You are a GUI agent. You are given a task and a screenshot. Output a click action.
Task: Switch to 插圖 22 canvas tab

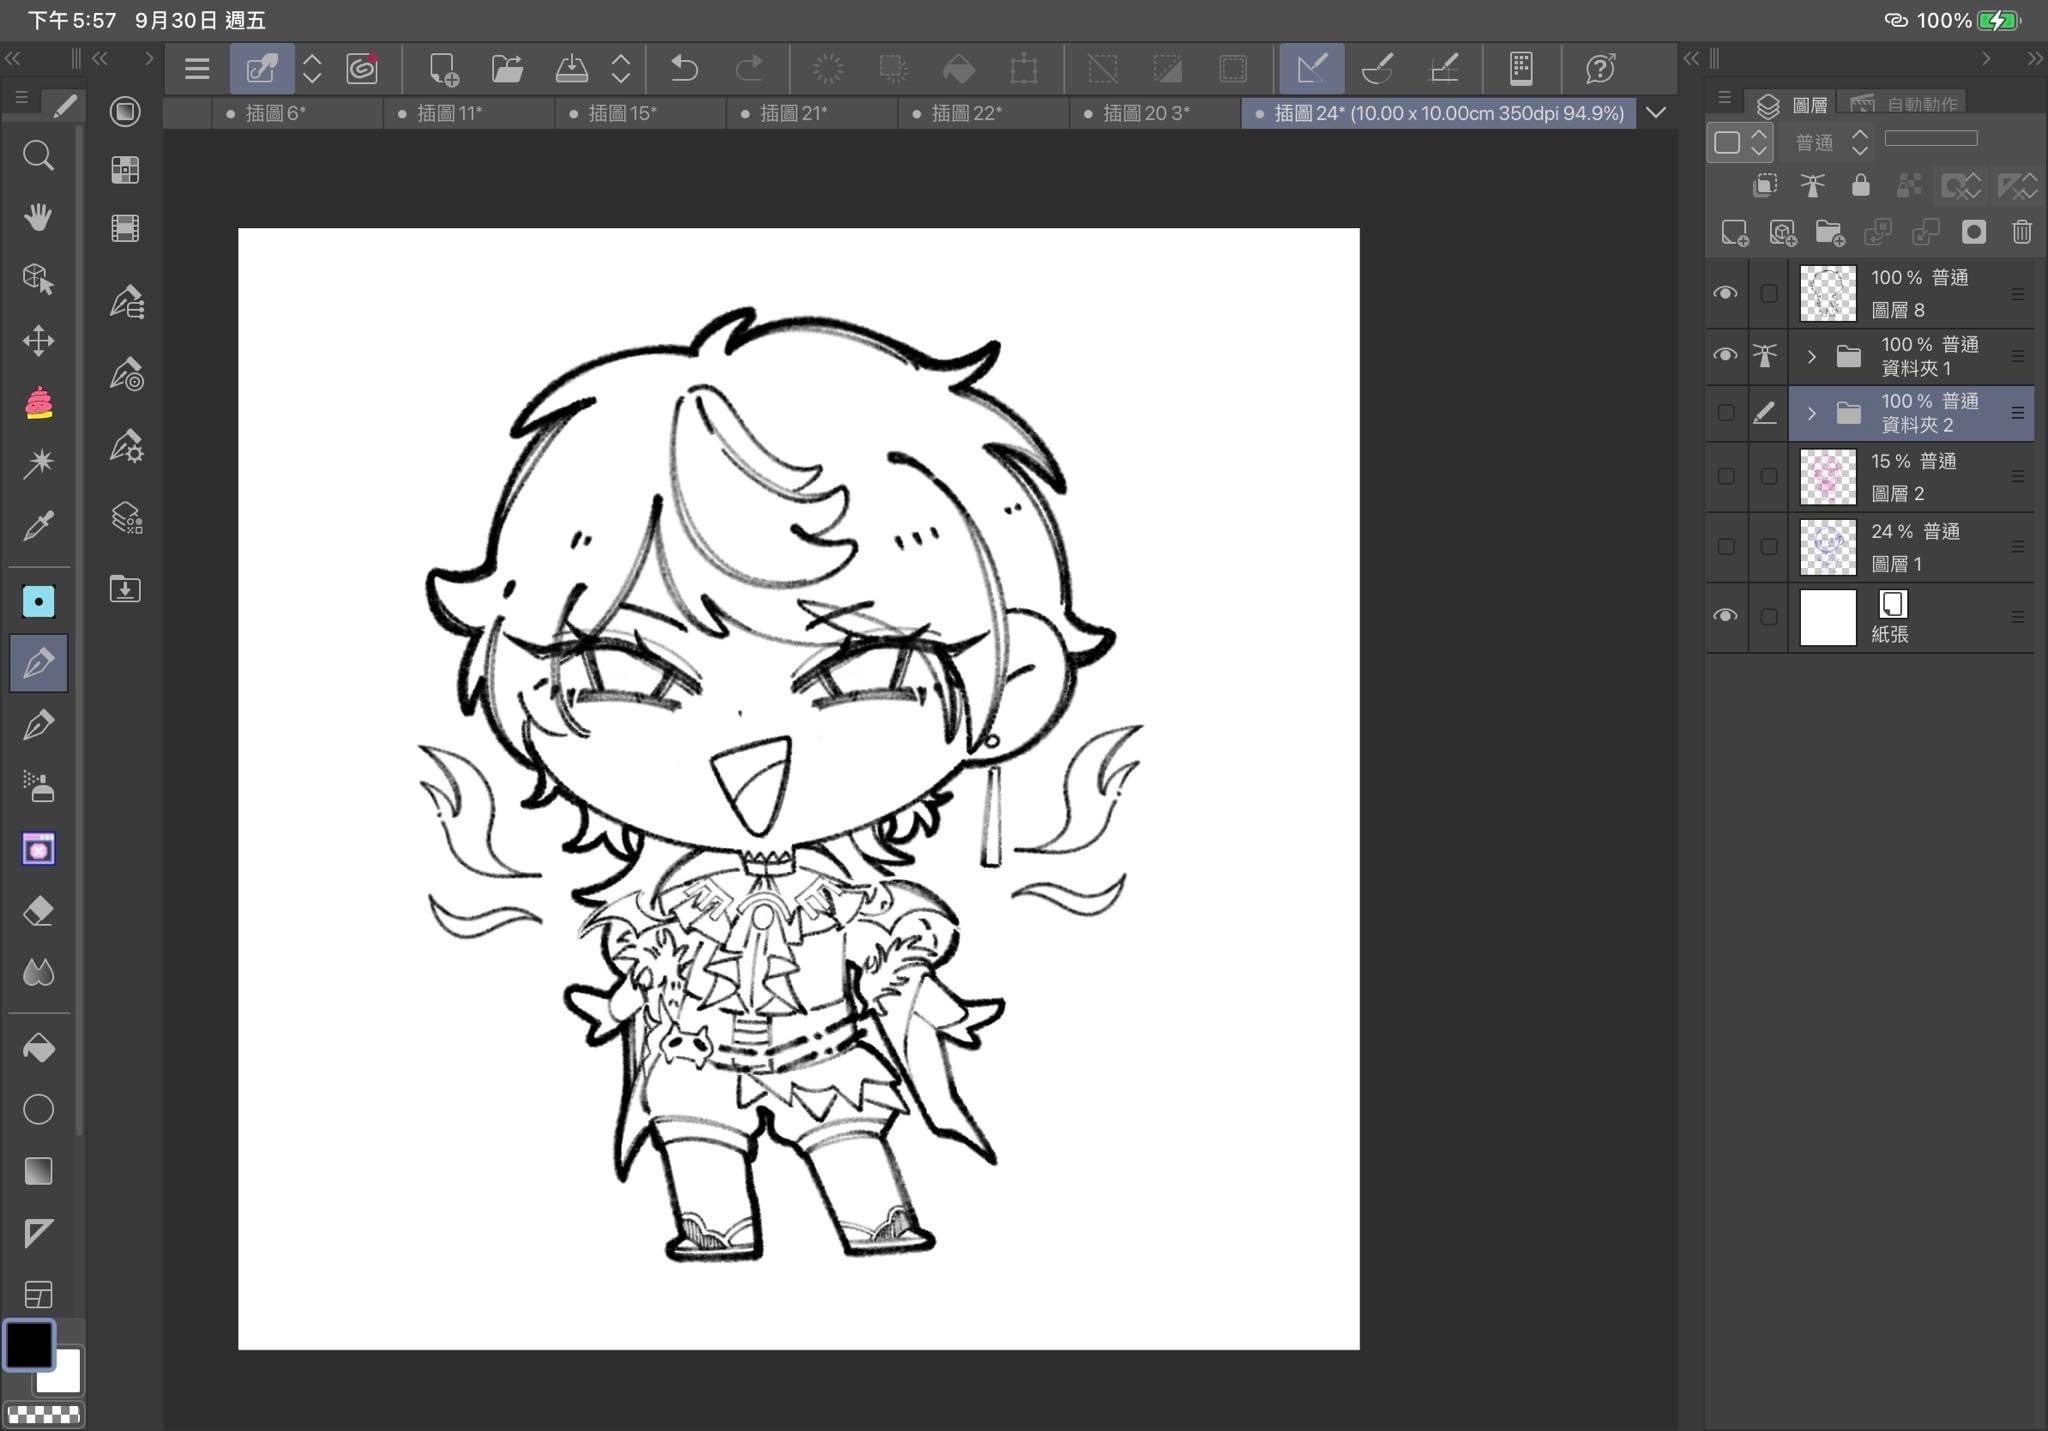click(984, 113)
